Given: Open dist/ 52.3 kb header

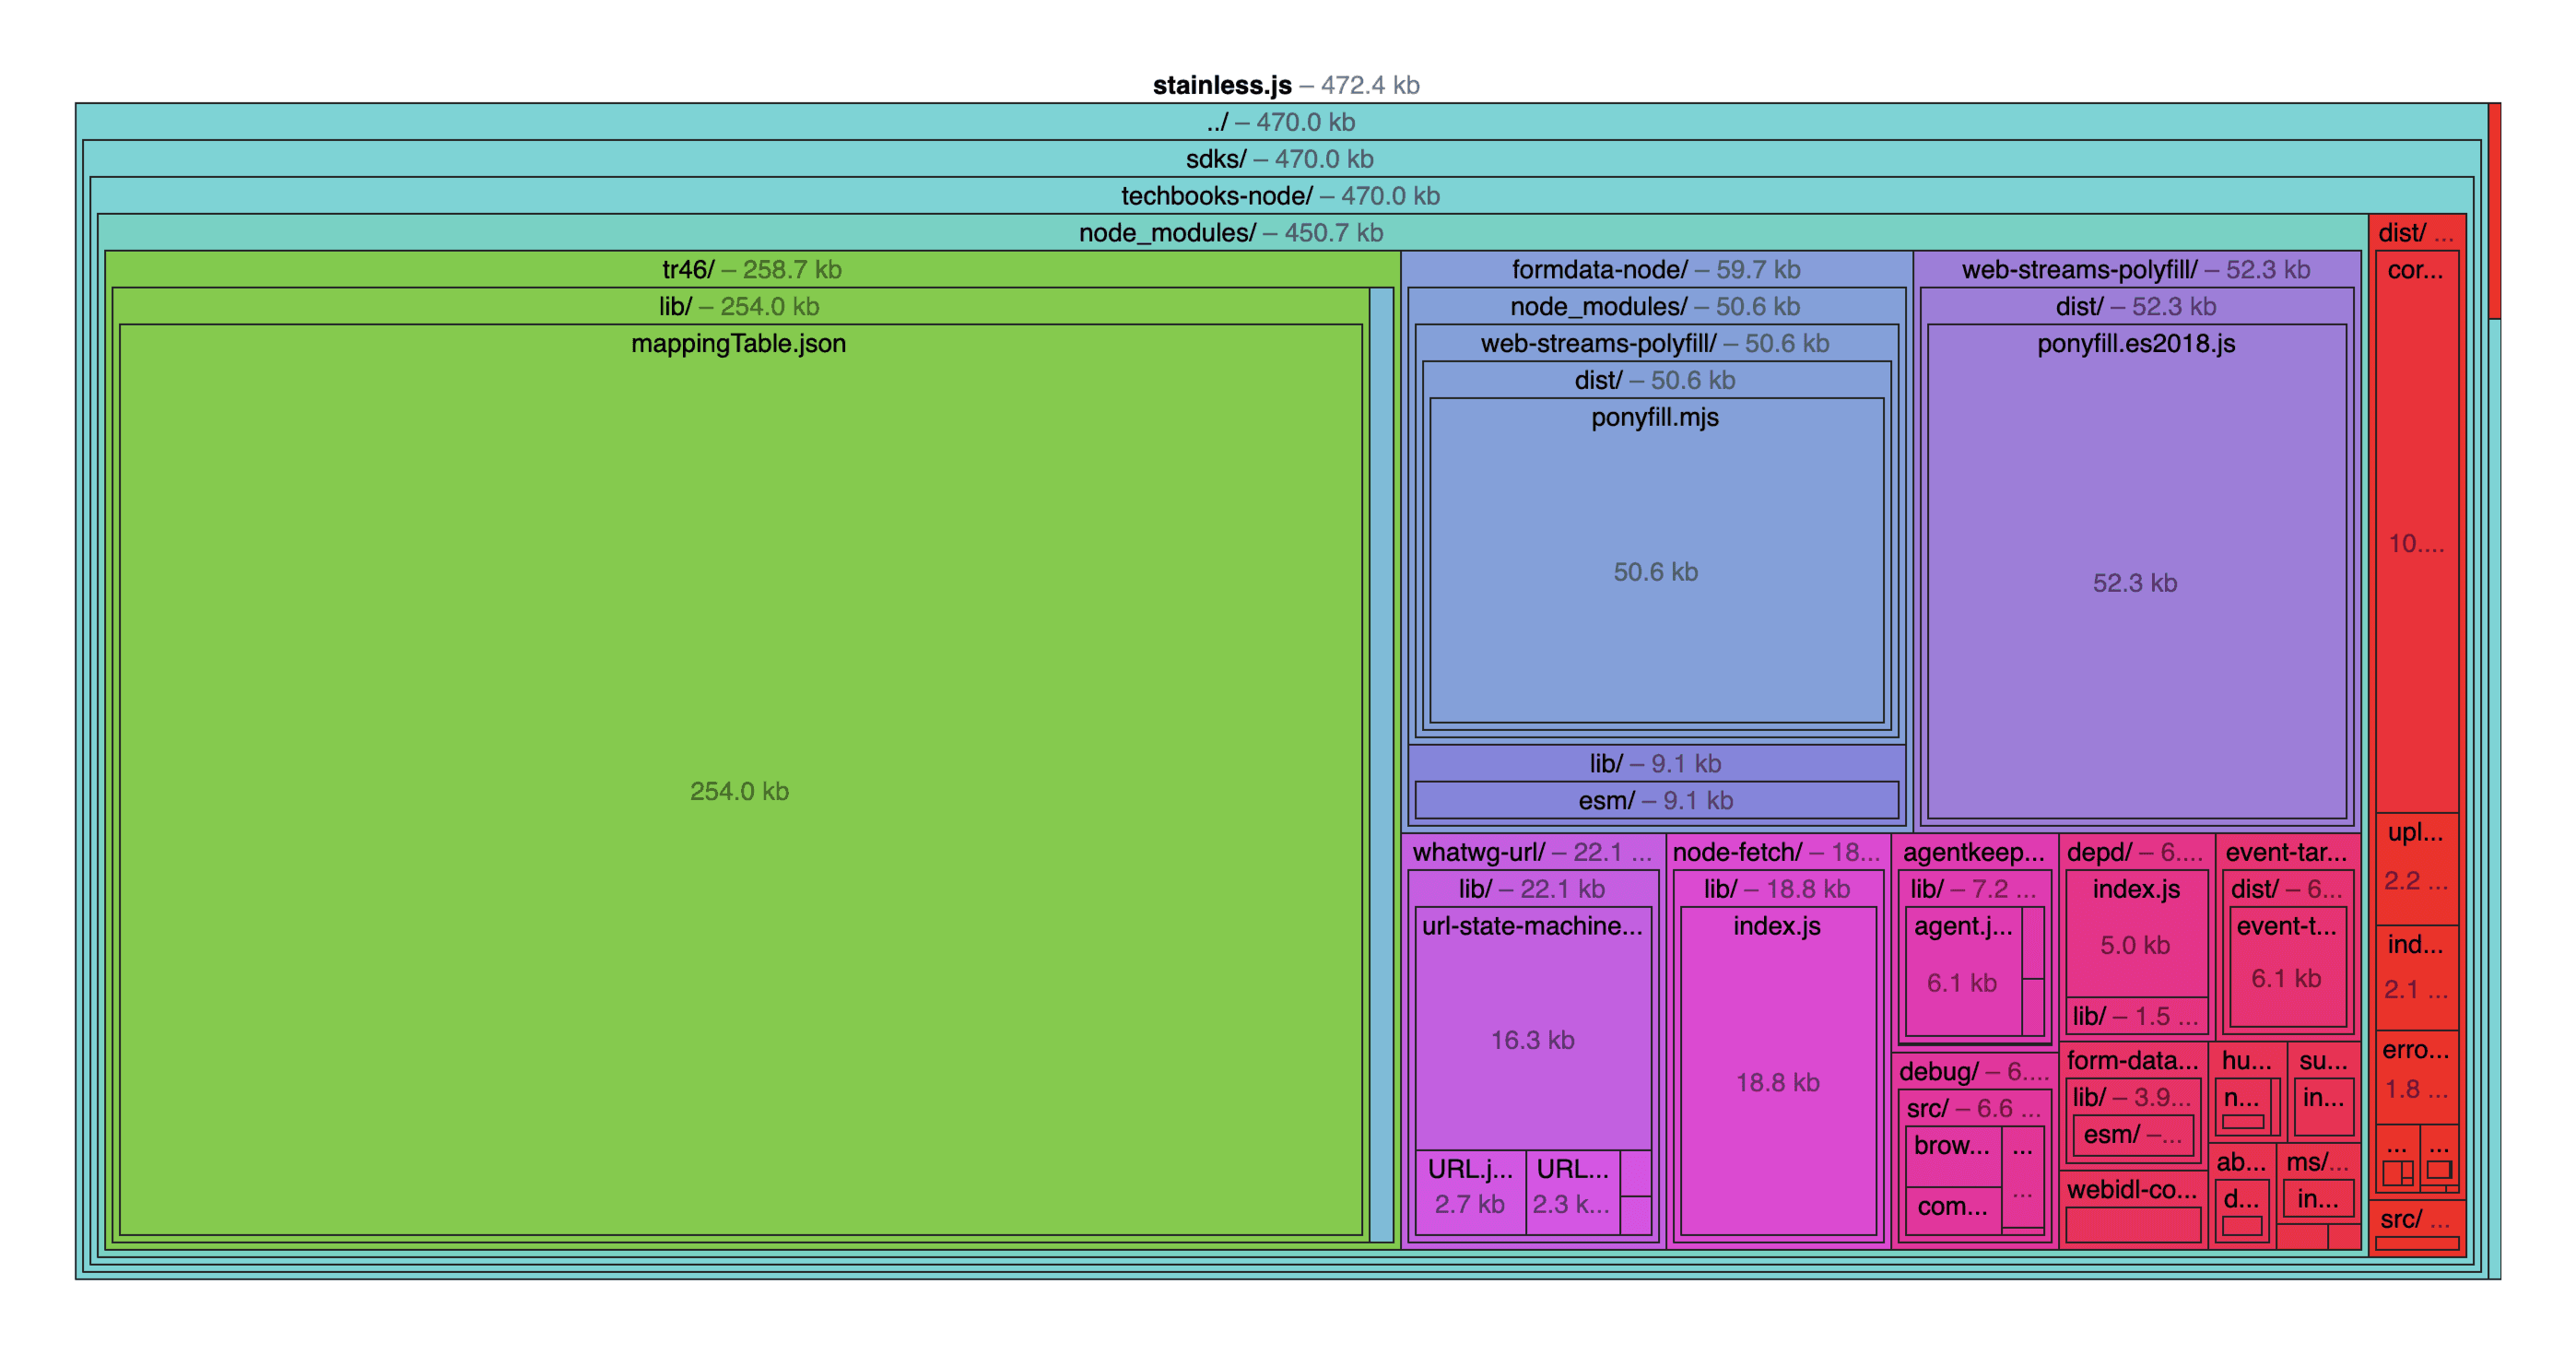Looking at the screenshot, I should coord(2136,307).
